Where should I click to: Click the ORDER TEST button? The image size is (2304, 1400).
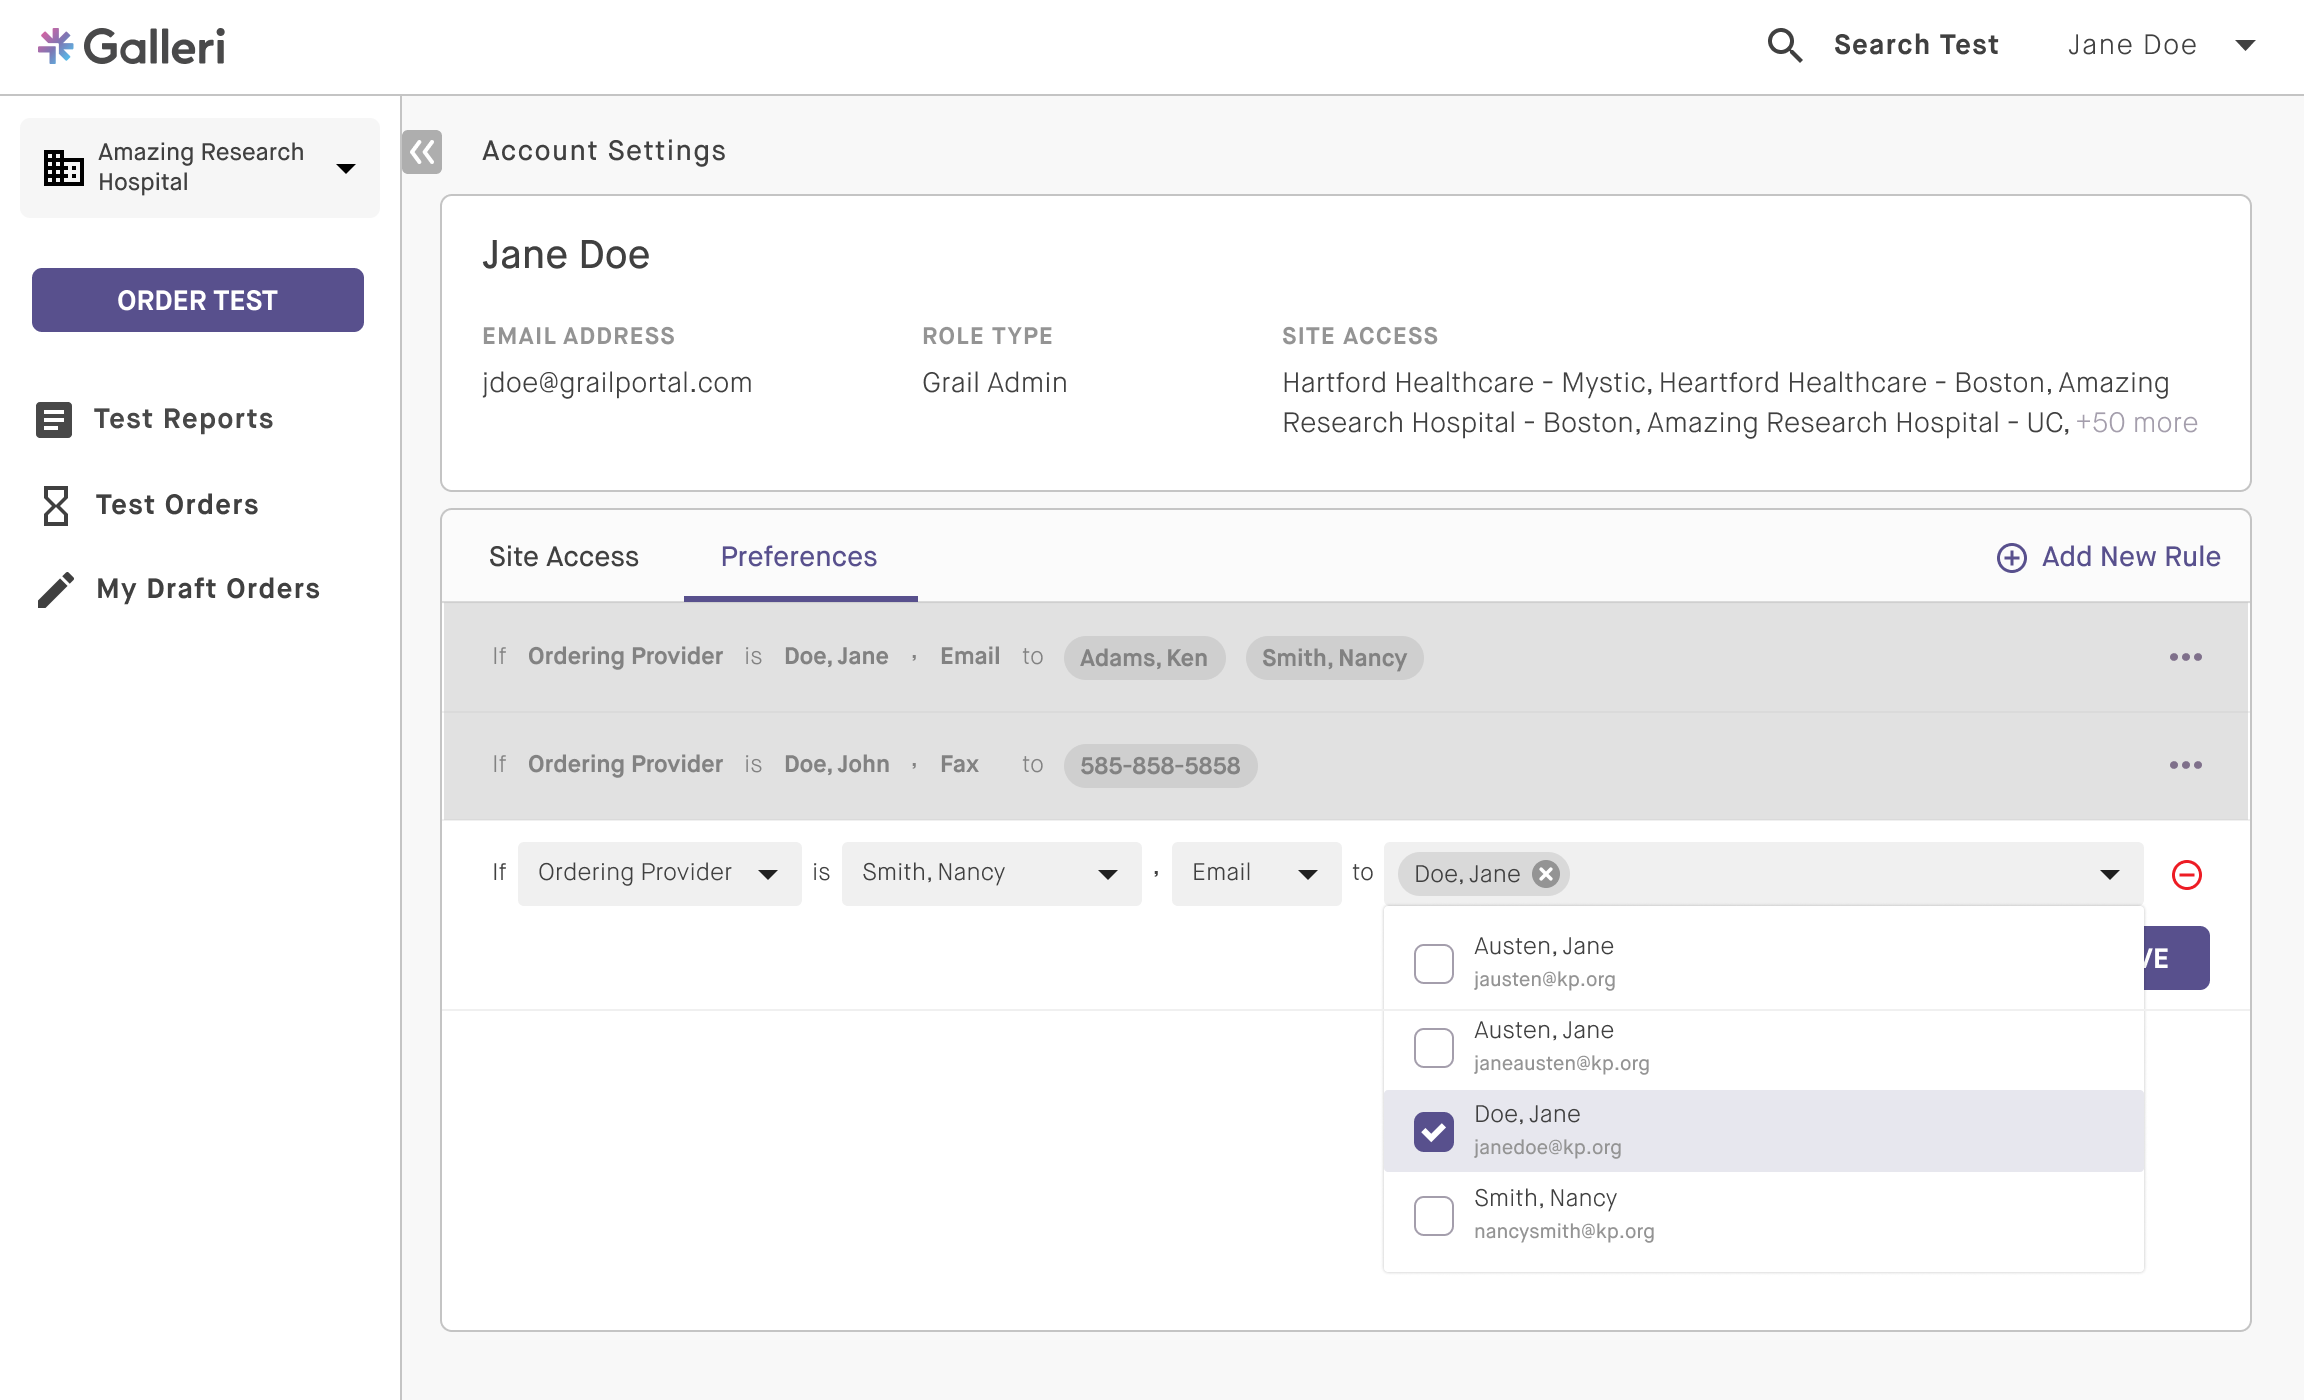pos(198,300)
